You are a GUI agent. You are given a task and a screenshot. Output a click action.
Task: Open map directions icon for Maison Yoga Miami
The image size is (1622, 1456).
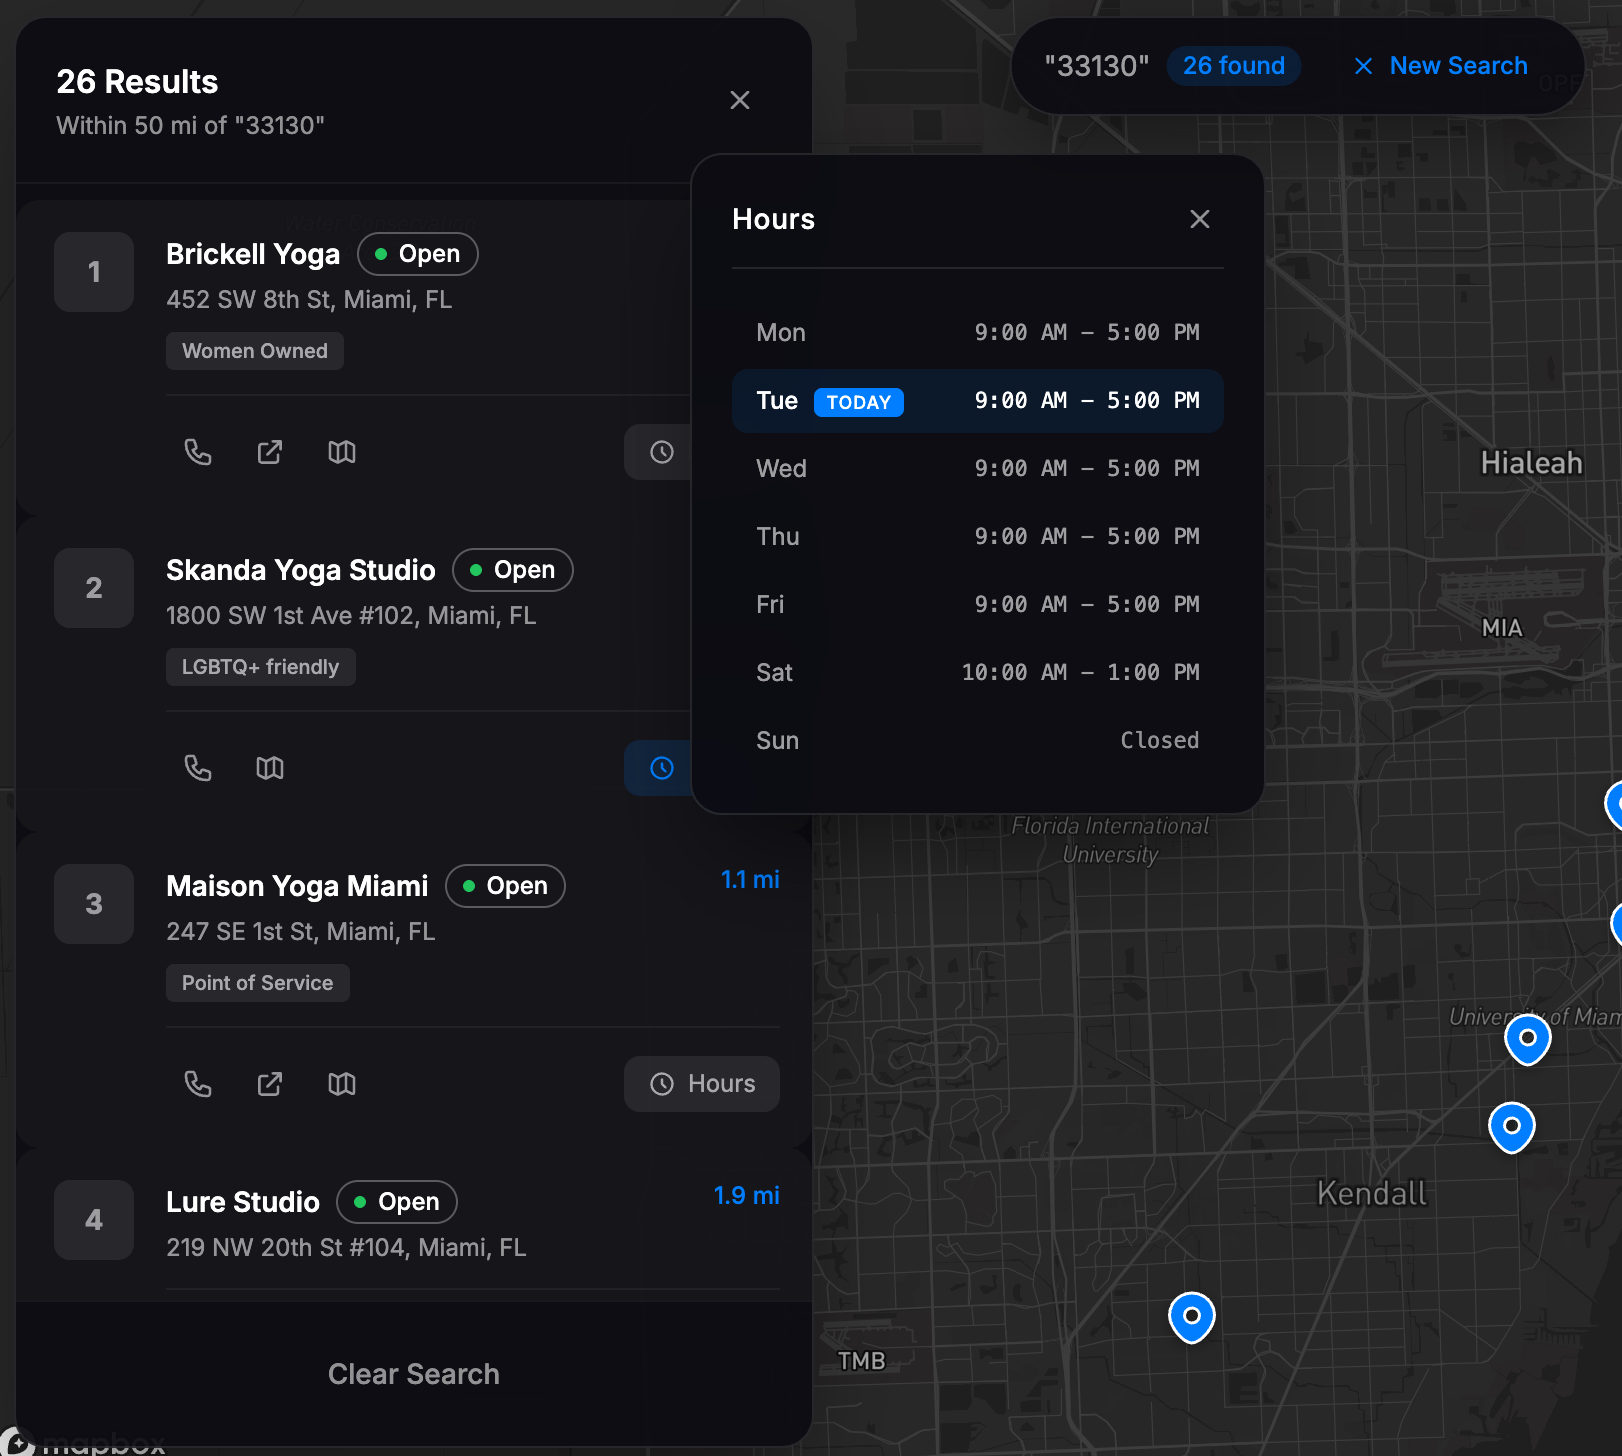tap(342, 1085)
